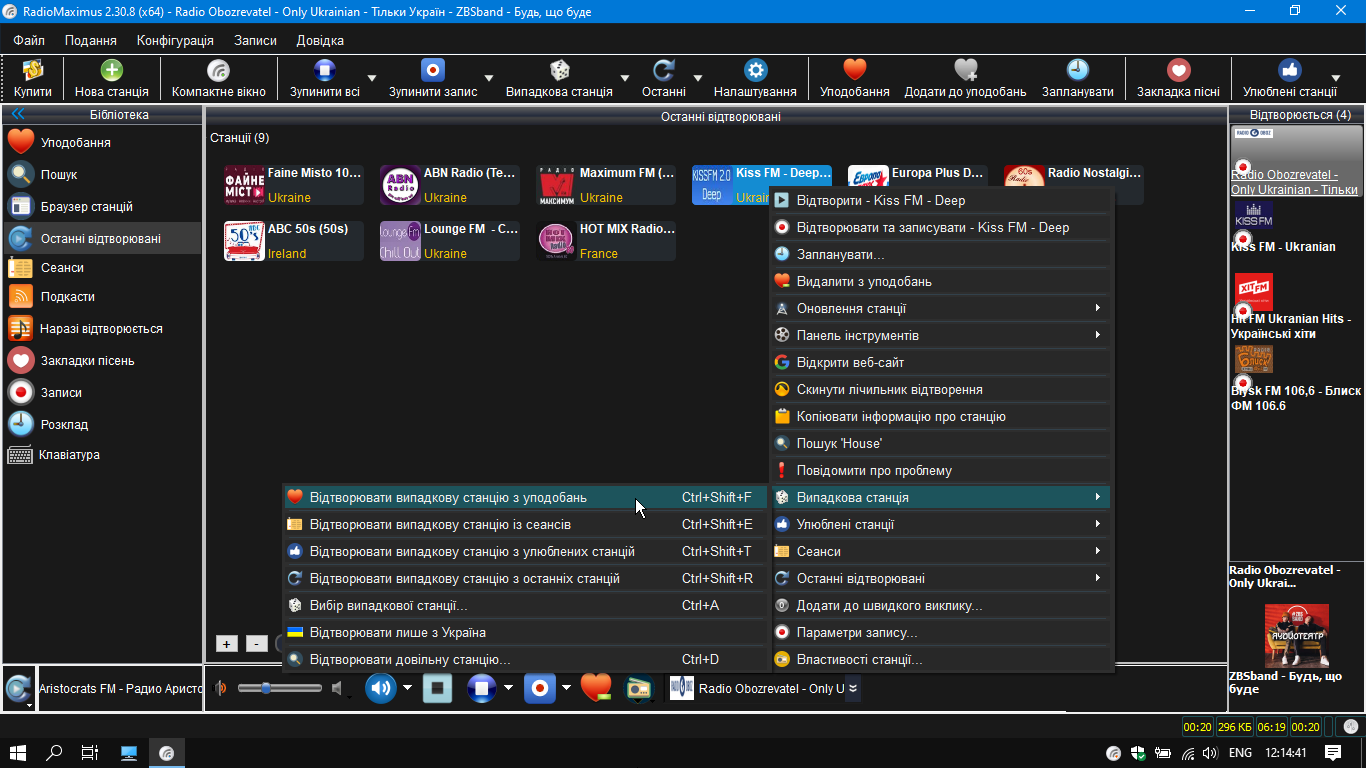Toggle Відтворювати лише з Україна option
The image size is (1366, 768).
(525, 632)
